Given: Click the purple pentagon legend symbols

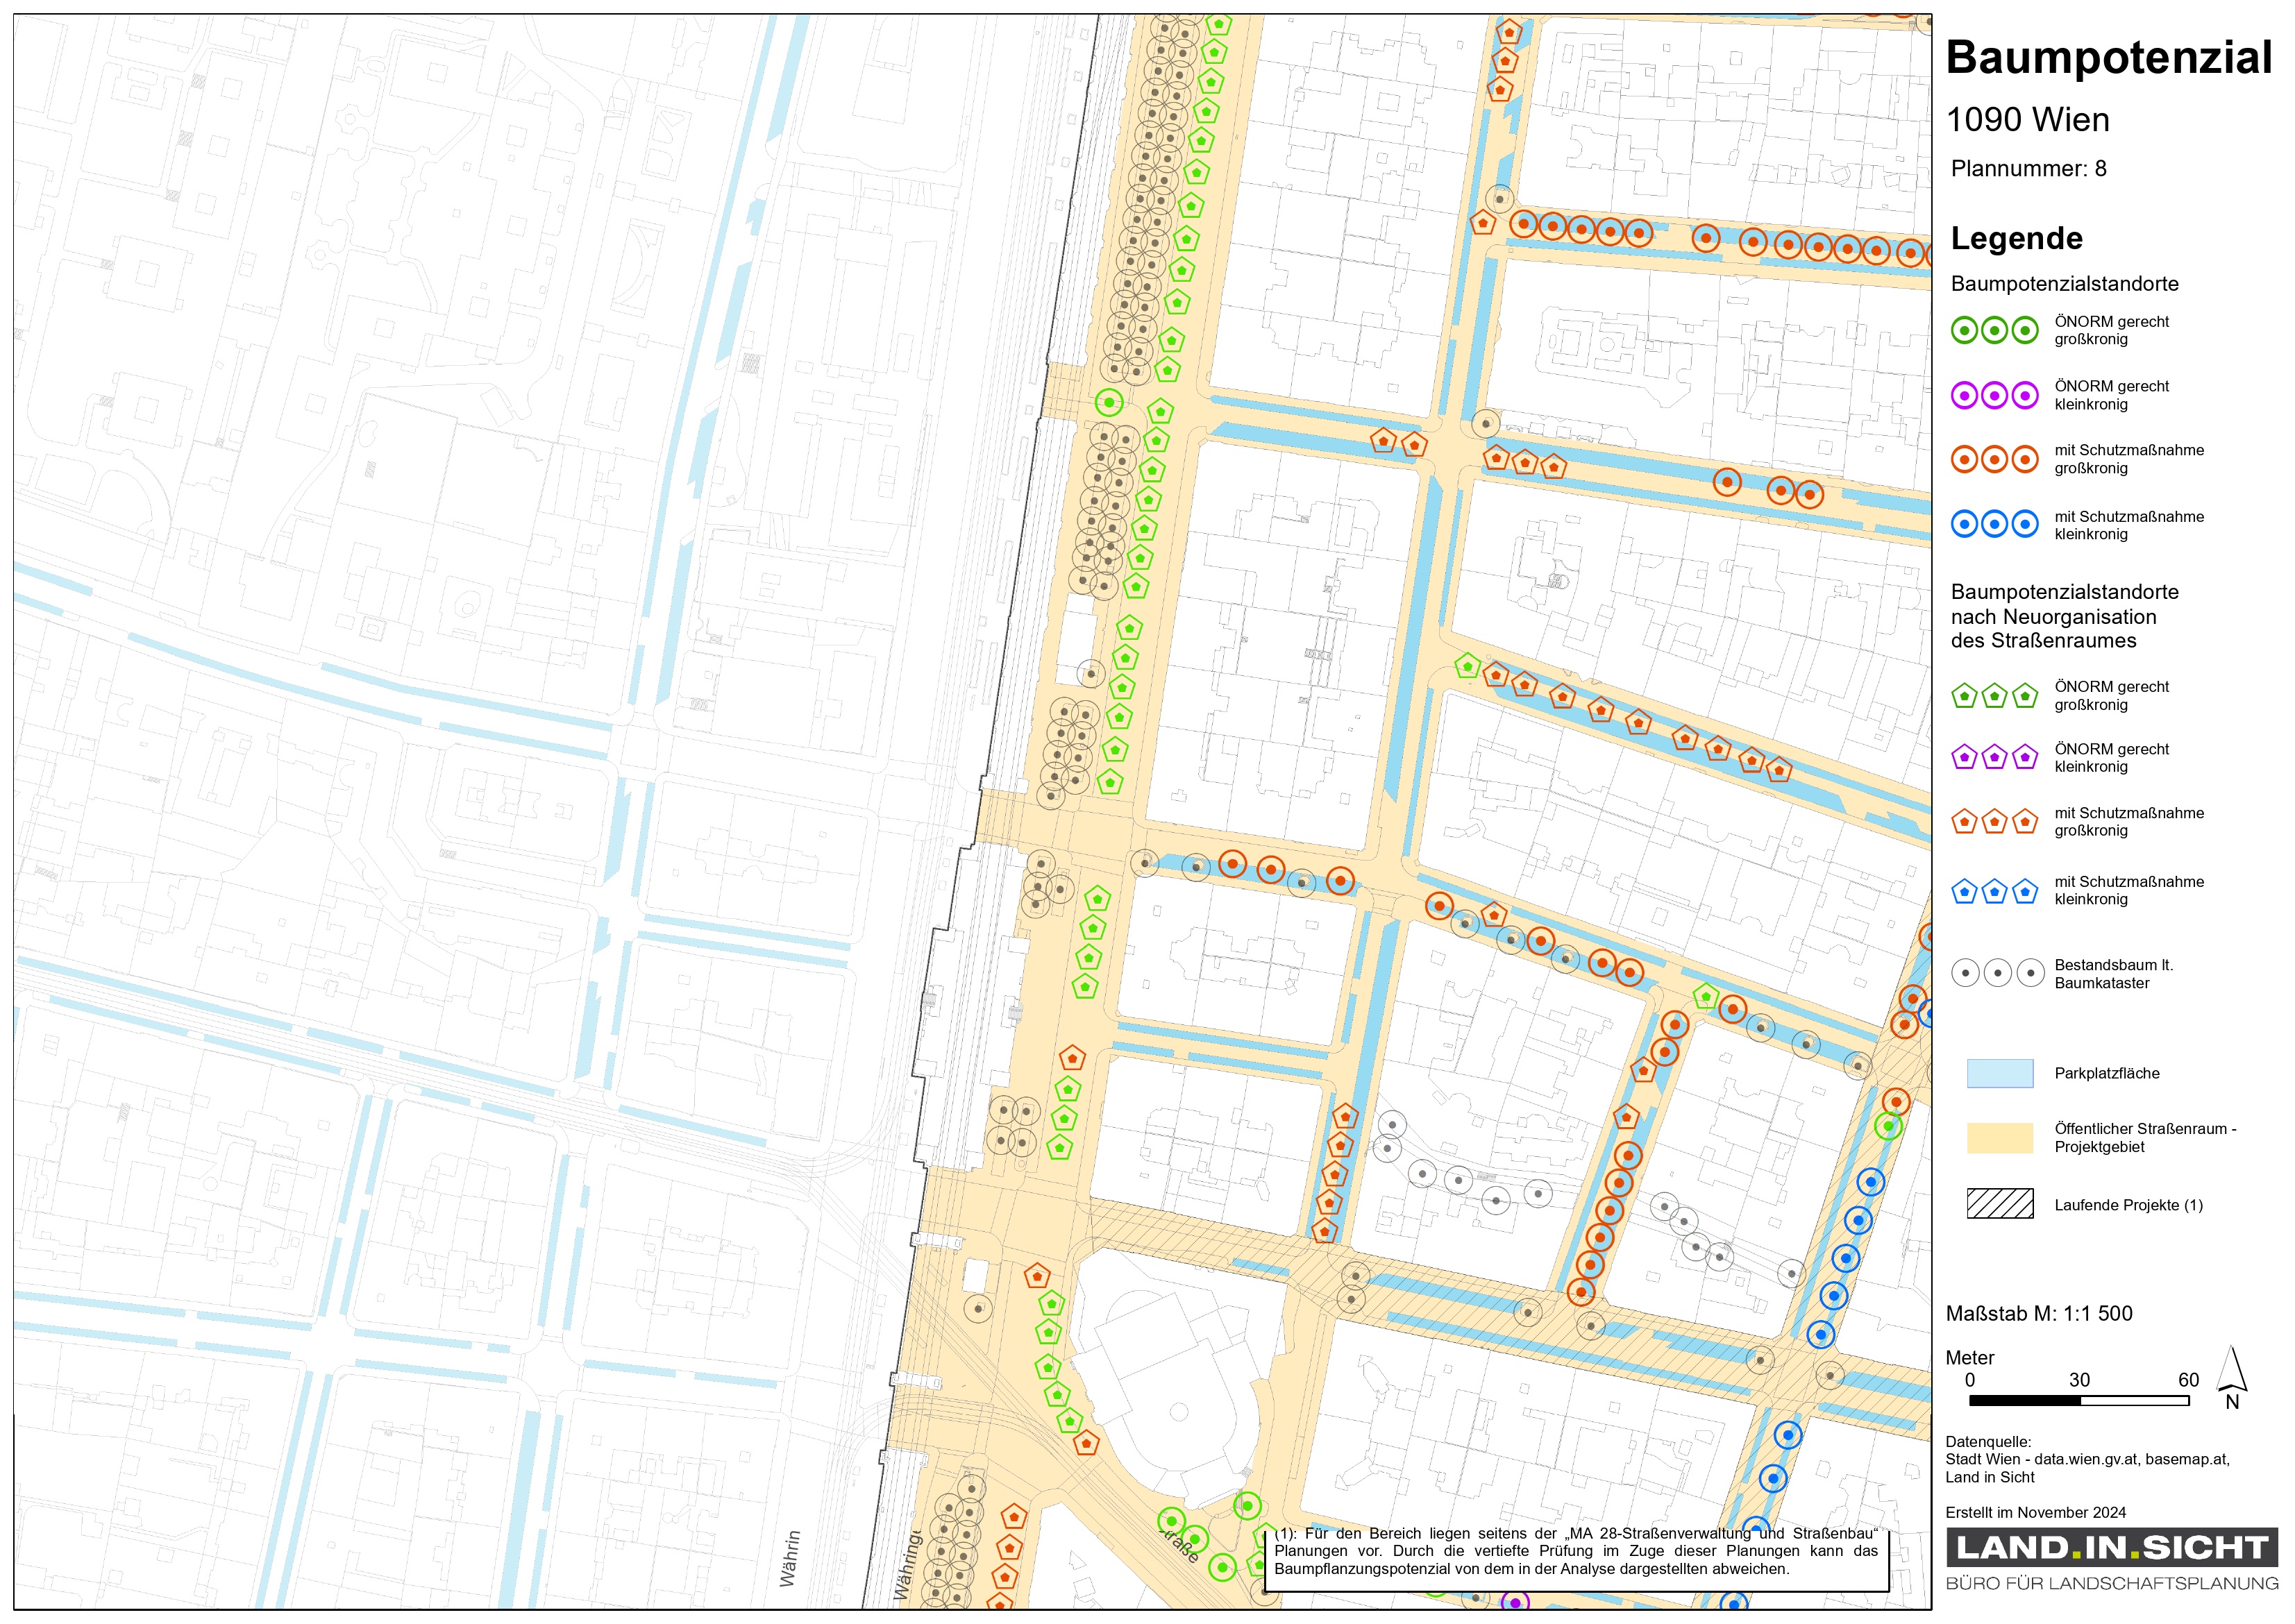Looking at the screenshot, I should click(1994, 757).
